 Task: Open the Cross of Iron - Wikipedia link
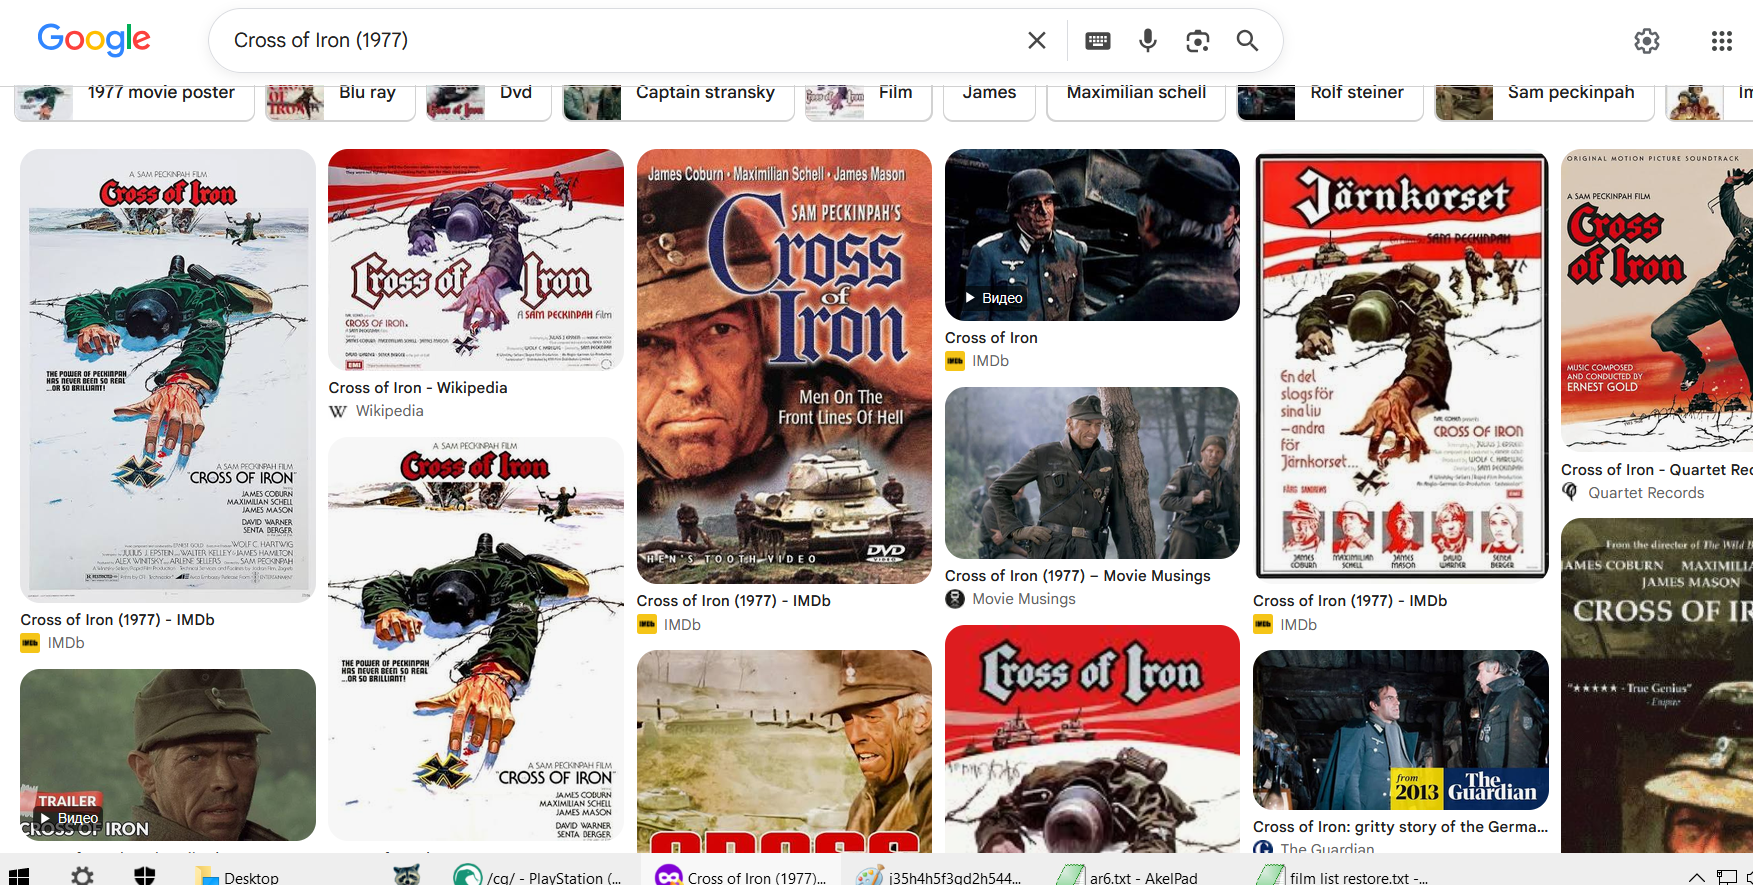pyautogui.click(x=418, y=388)
